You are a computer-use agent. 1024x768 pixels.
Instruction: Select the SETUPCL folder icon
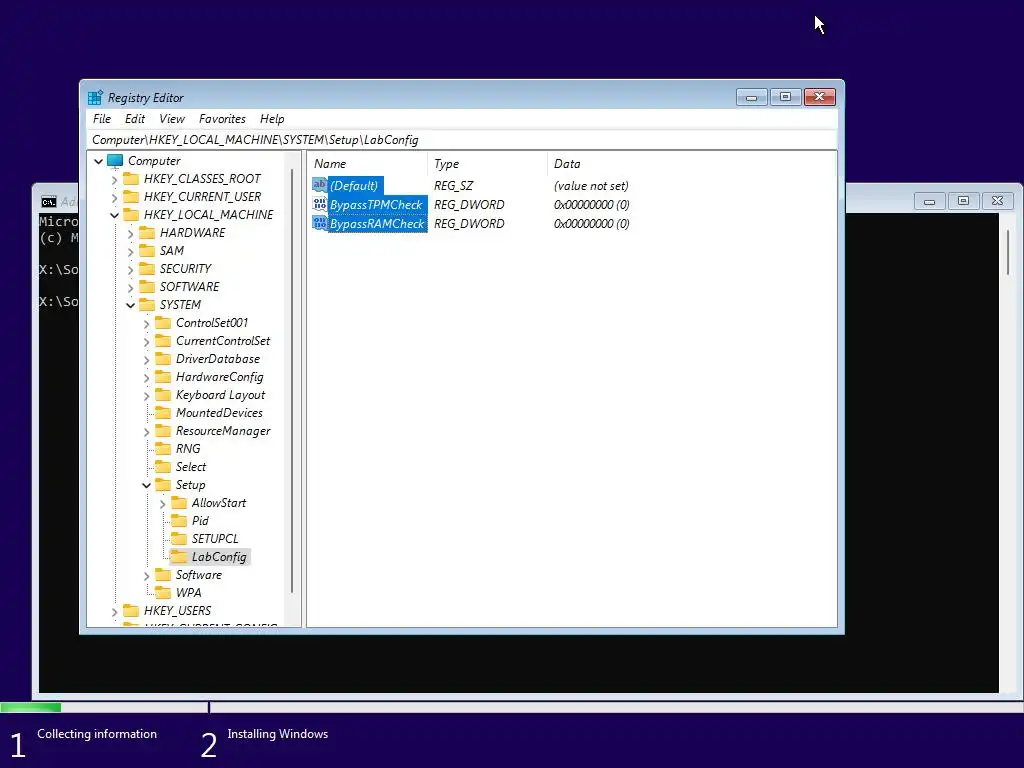pyautogui.click(x=178, y=539)
